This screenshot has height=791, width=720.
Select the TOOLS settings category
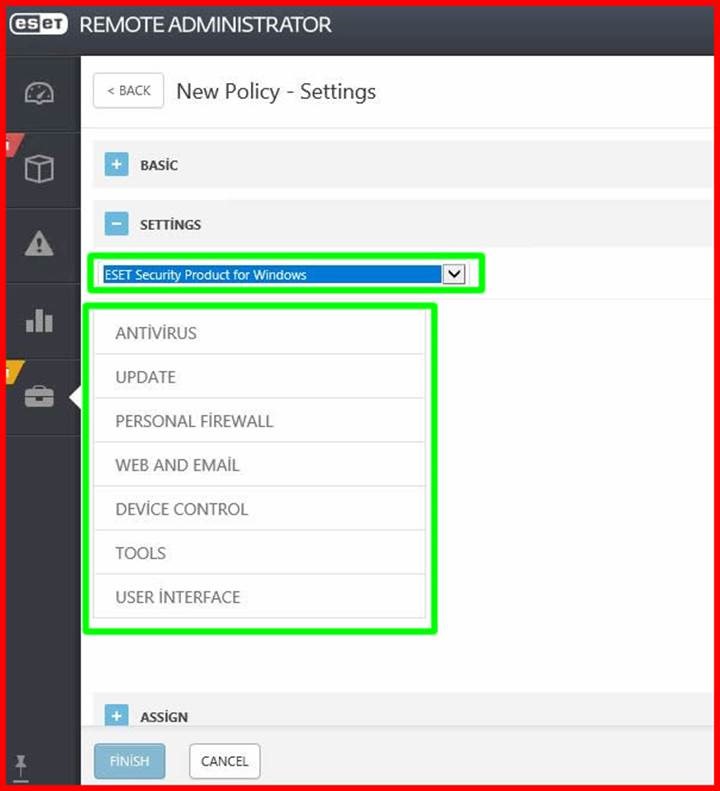click(x=260, y=553)
